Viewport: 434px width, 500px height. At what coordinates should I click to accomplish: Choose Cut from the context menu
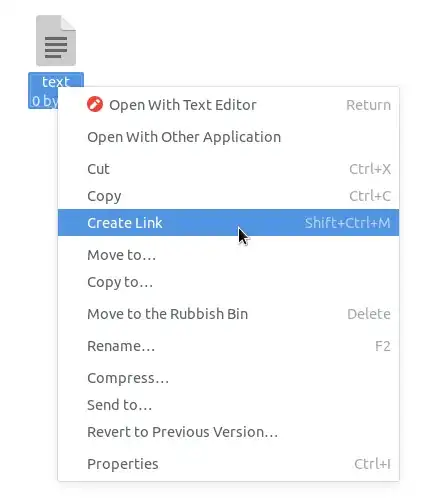(x=228, y=169)
